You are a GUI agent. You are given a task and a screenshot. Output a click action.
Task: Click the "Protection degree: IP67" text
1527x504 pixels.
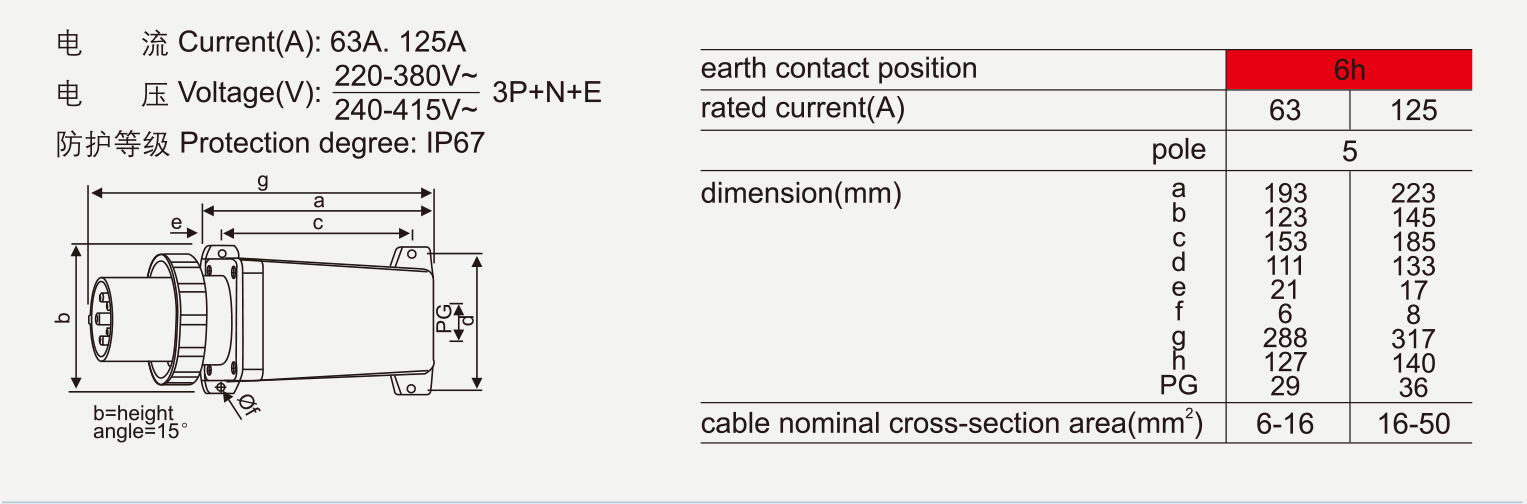[331, 143]
